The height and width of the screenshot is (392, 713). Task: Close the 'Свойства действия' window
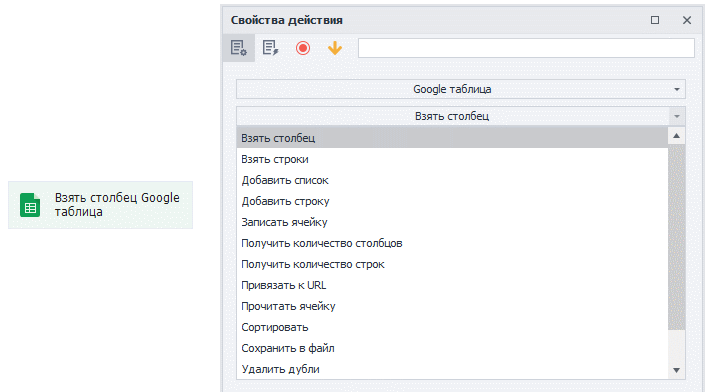click(687, 20)
